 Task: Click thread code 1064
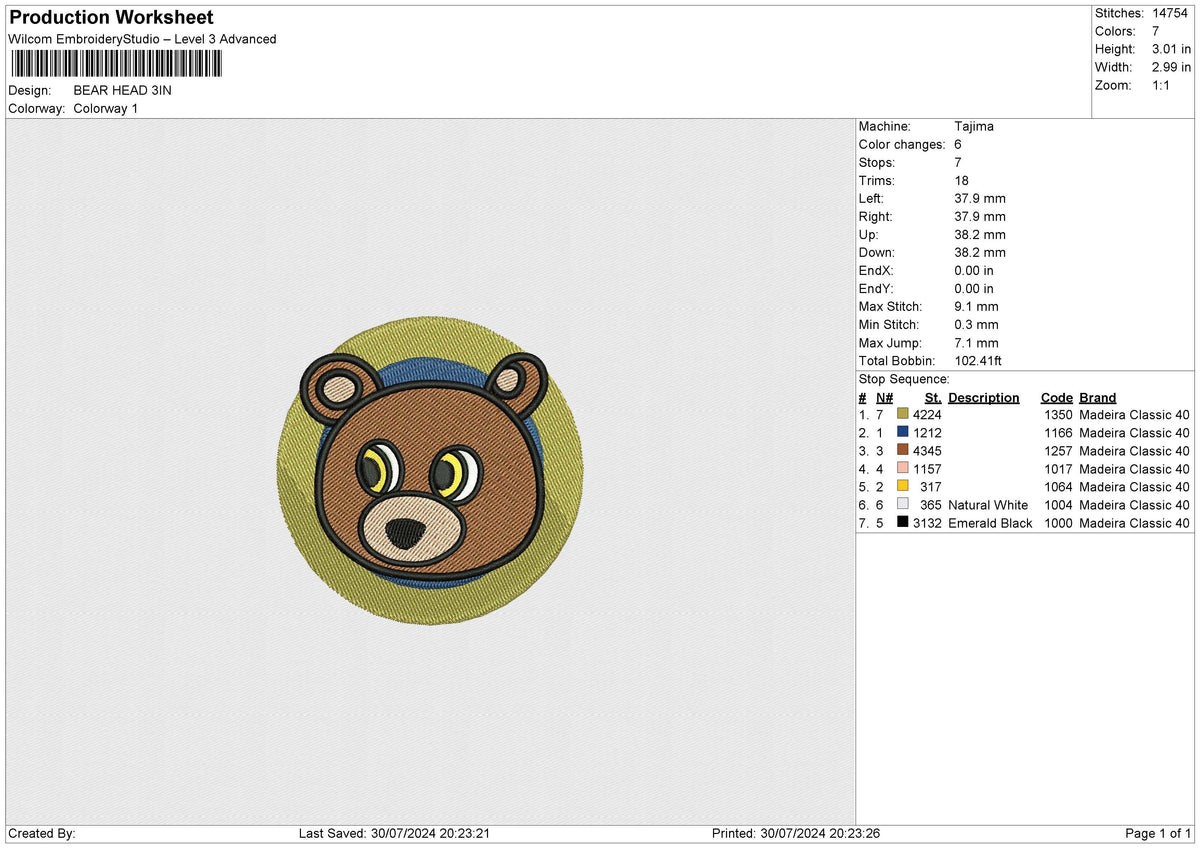[x=1058, y=487]
